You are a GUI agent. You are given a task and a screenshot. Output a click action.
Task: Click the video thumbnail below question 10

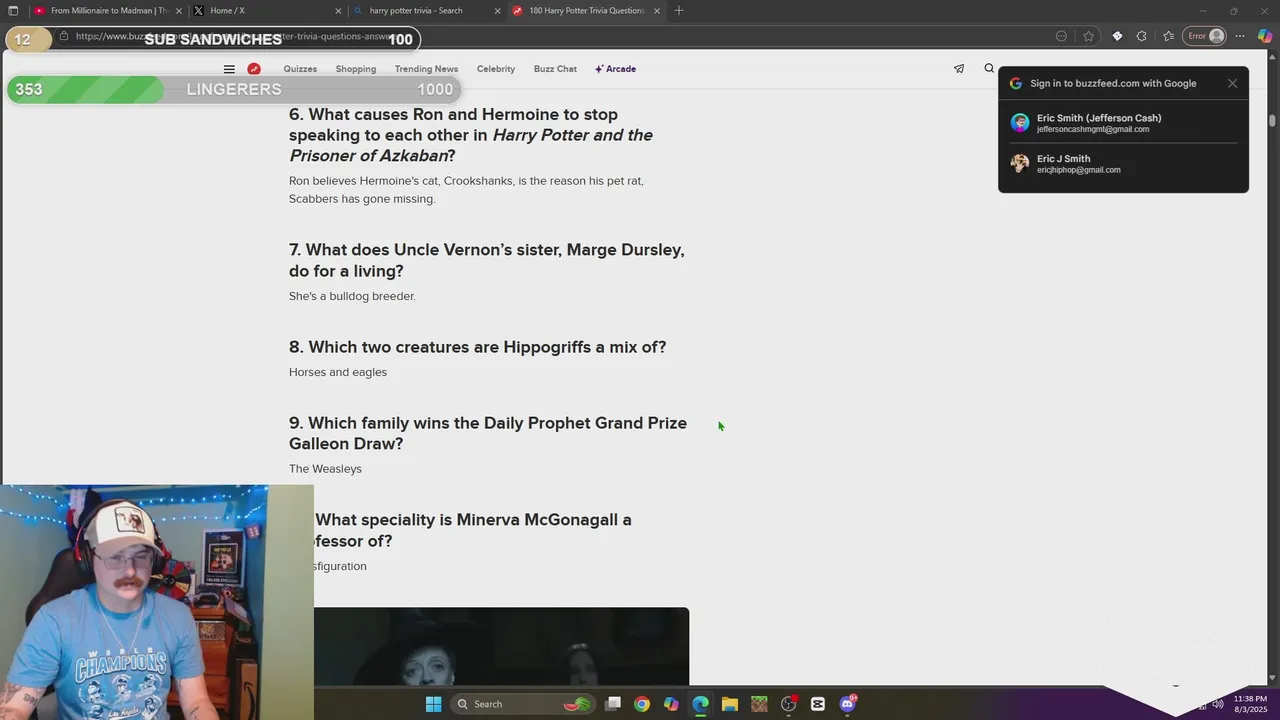[x=501, y=646]
